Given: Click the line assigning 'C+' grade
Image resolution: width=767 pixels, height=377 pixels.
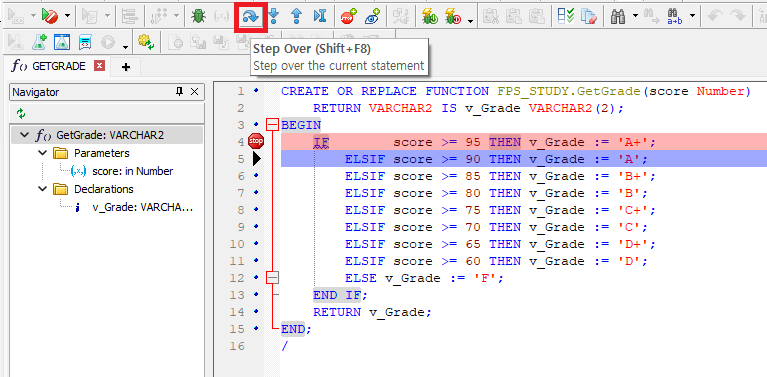Looking at the screenshot, I should click(500, 210).
